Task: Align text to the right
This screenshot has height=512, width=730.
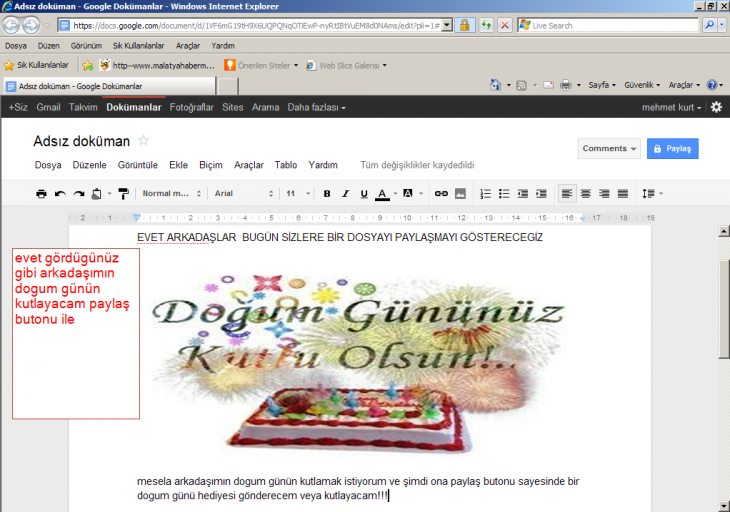Action: click(x=604, y=194)
